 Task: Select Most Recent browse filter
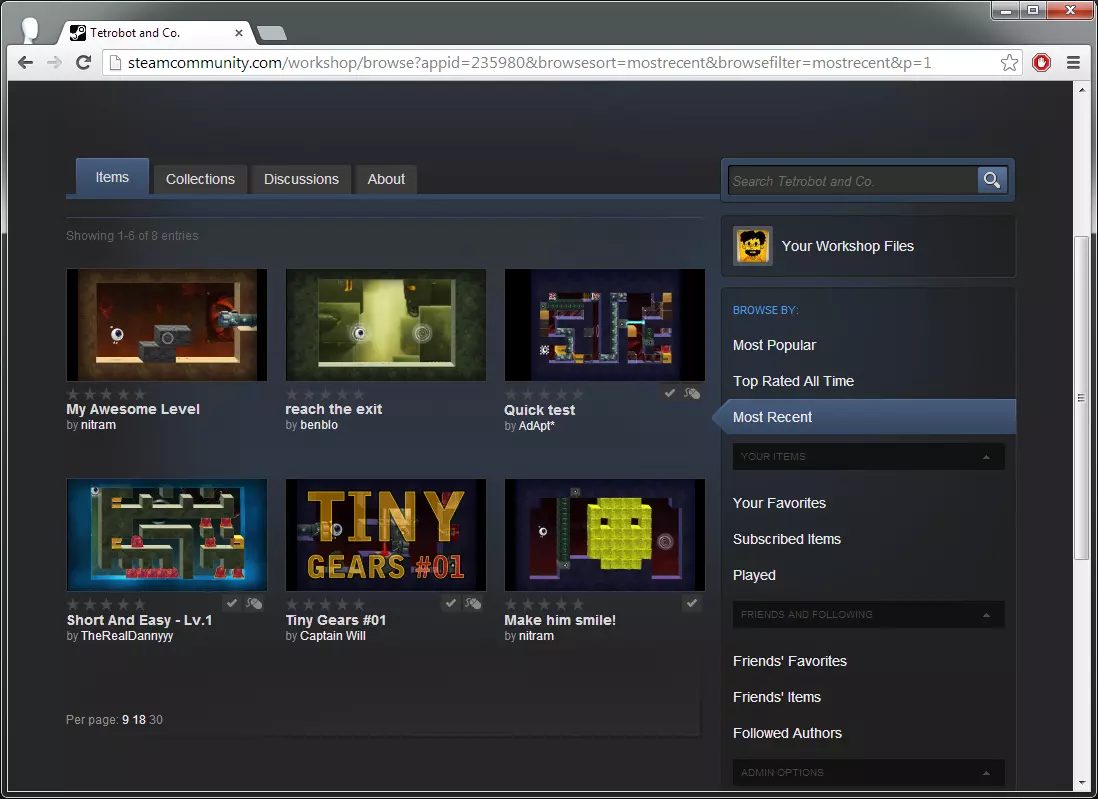click(x=868, y=417)
